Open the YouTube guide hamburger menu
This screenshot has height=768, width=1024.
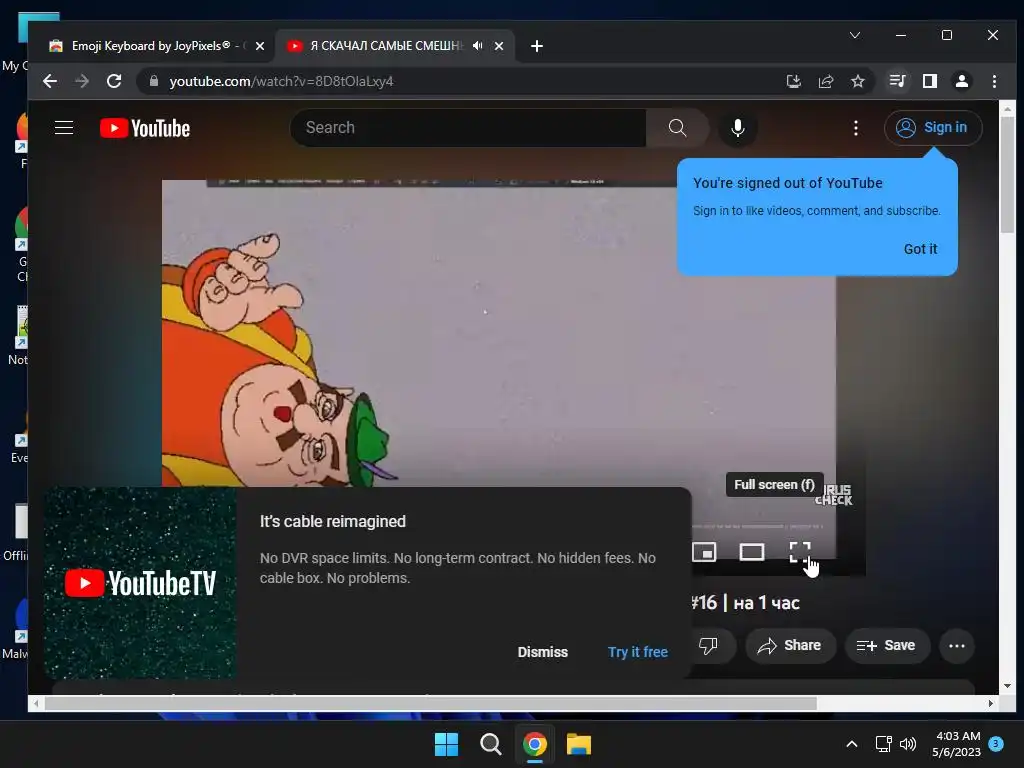(x=63, y=127)
